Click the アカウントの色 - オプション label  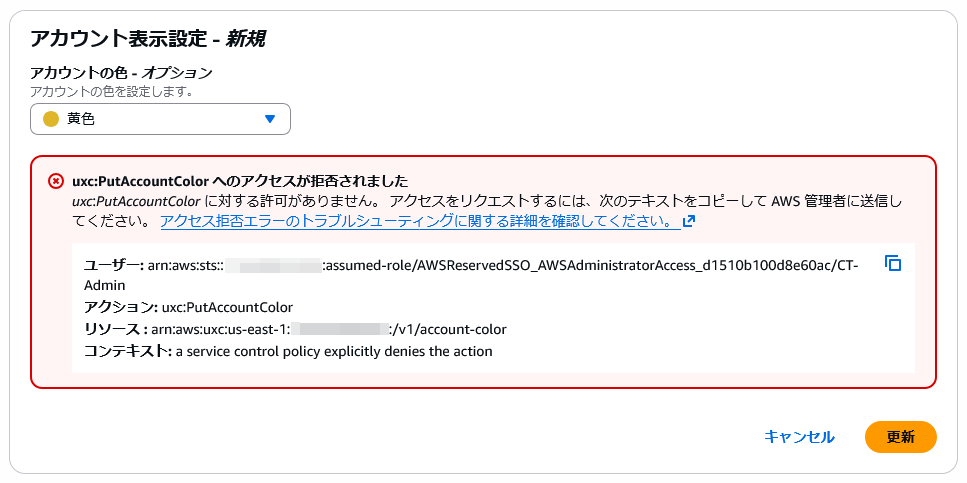(x=121, y=73)
